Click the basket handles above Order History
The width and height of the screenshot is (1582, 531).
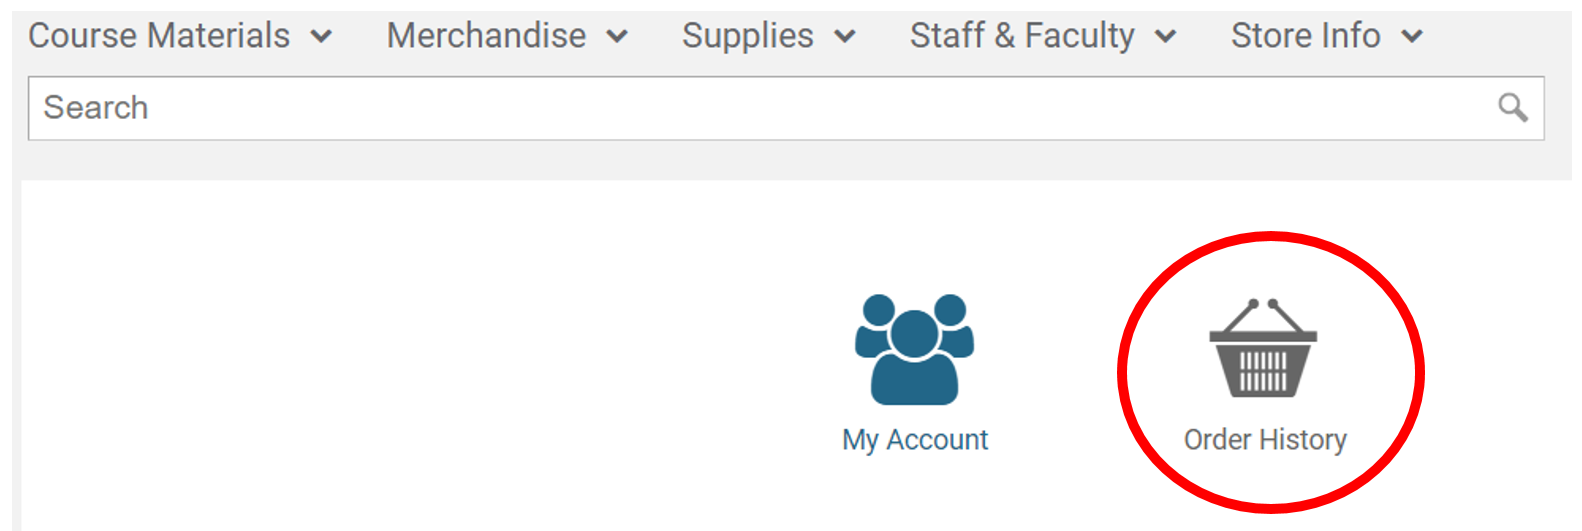[1263, 314]
